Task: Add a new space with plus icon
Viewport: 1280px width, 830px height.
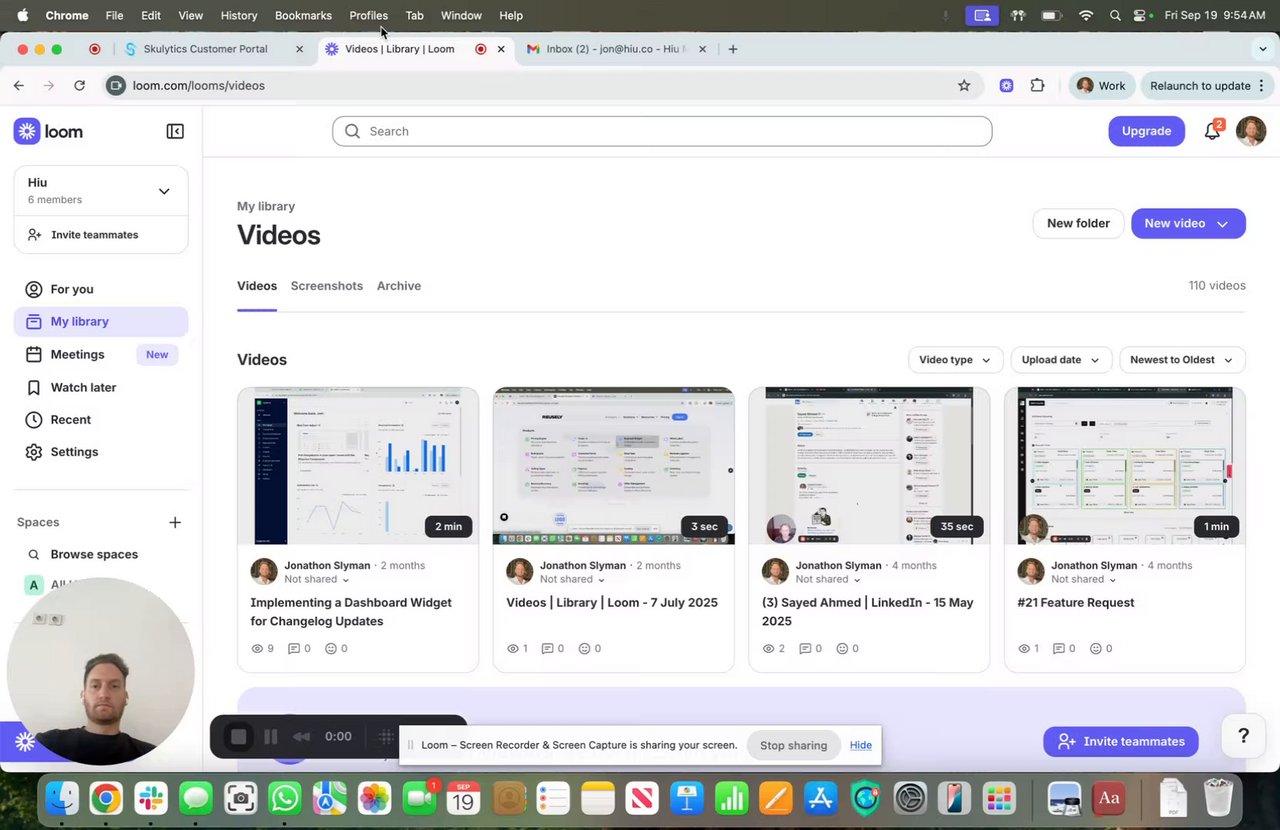Action: [x=175, y=522]
